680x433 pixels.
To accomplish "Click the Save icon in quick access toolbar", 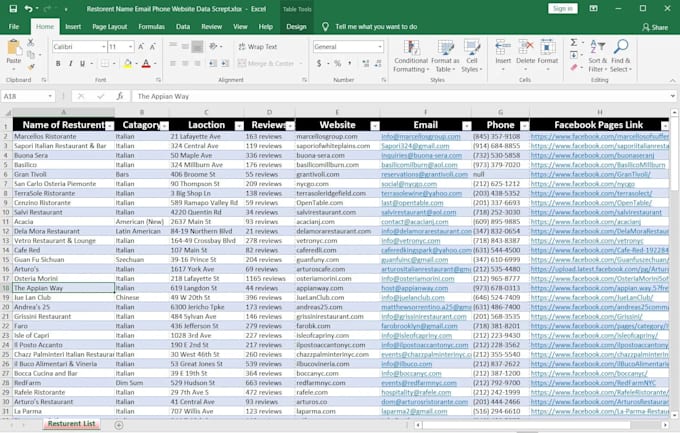I will click(13, 9).
